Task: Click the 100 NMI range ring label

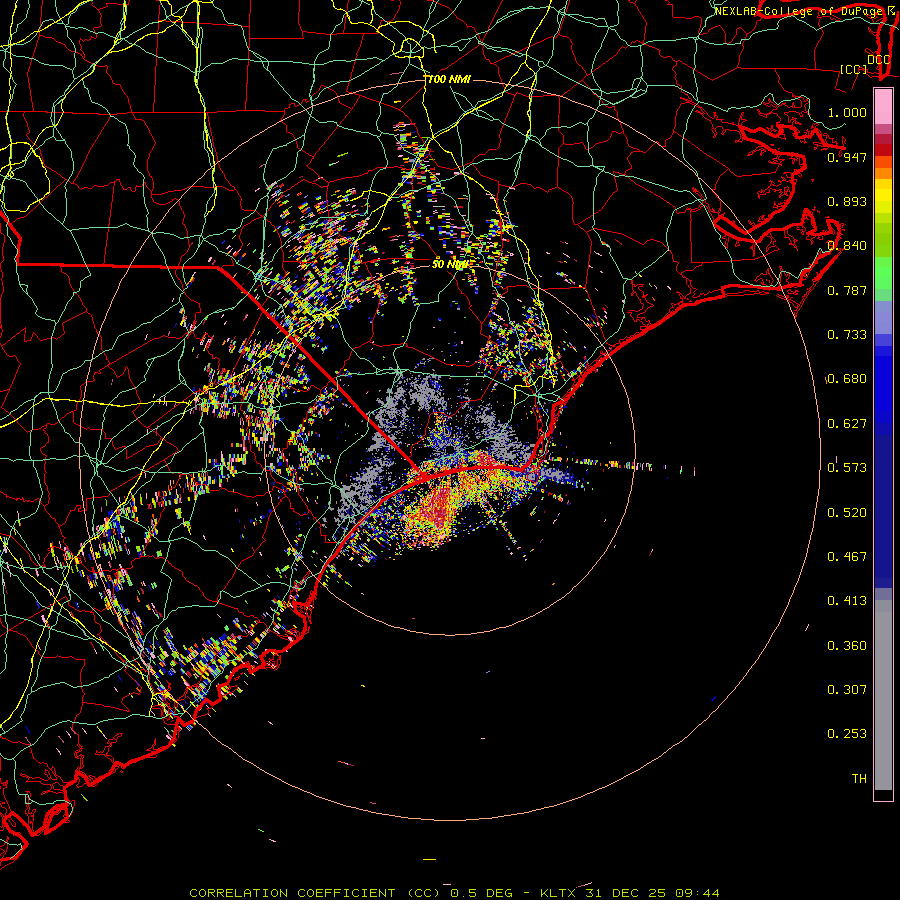Action: 449,79
